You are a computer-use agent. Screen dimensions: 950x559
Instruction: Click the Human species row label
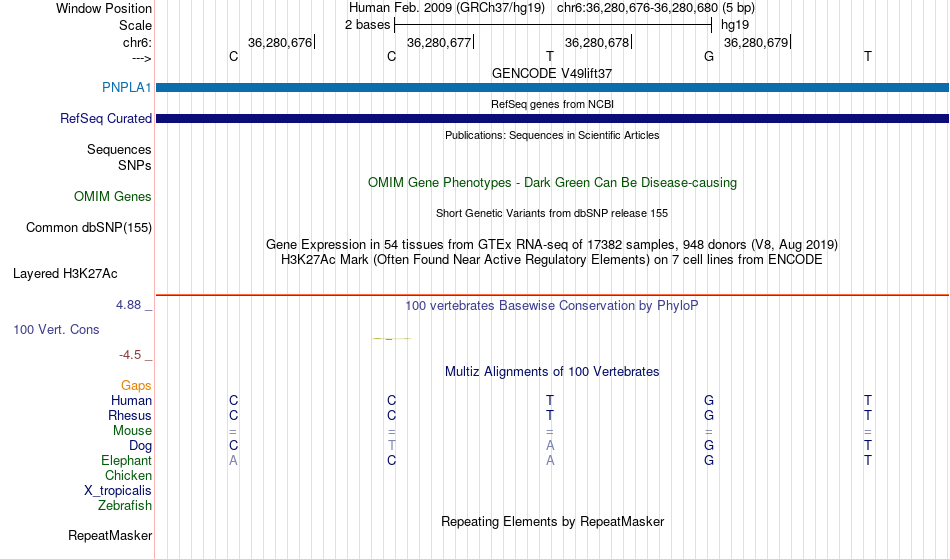click(x=131, y=400)
